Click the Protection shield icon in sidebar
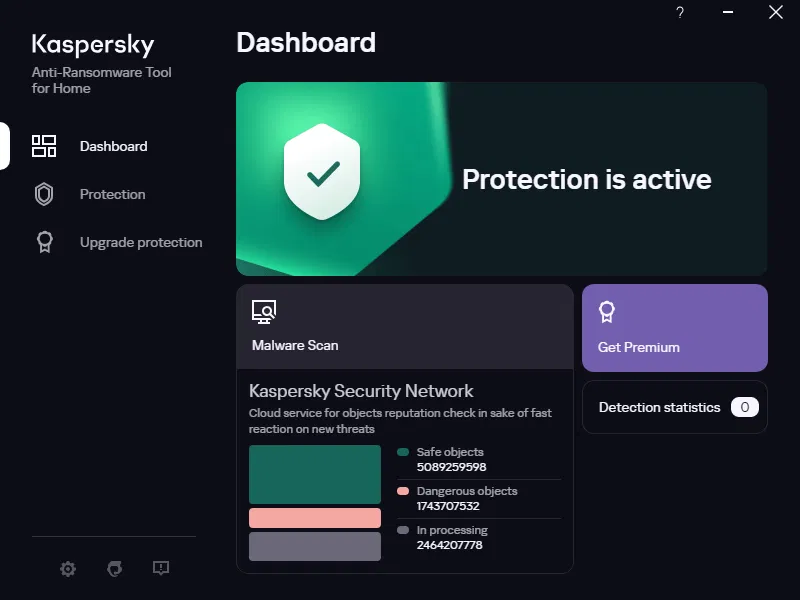Screen dimensions: 800x600 [x=44, y=194]
